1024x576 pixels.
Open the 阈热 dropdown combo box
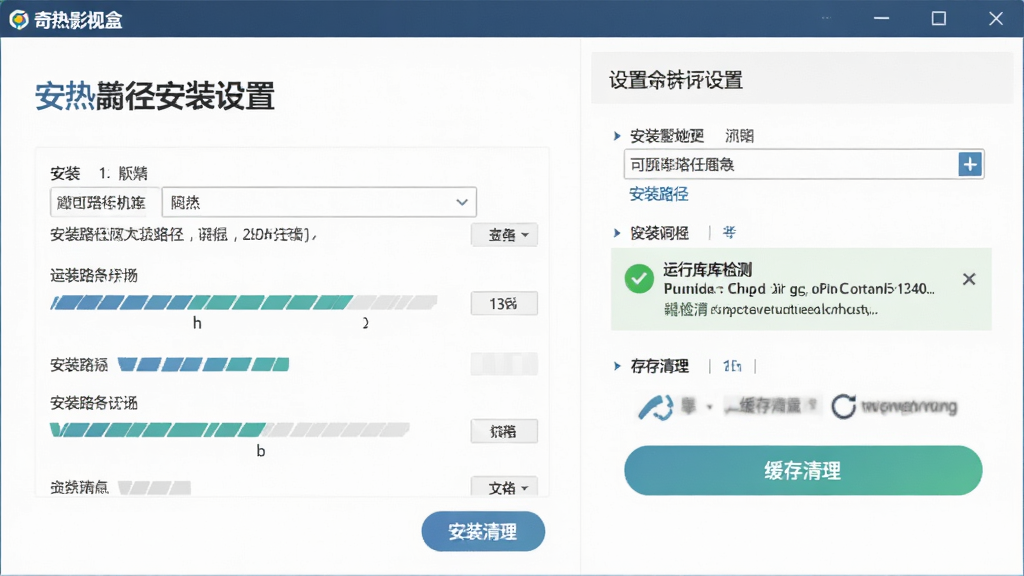(319, 202)
